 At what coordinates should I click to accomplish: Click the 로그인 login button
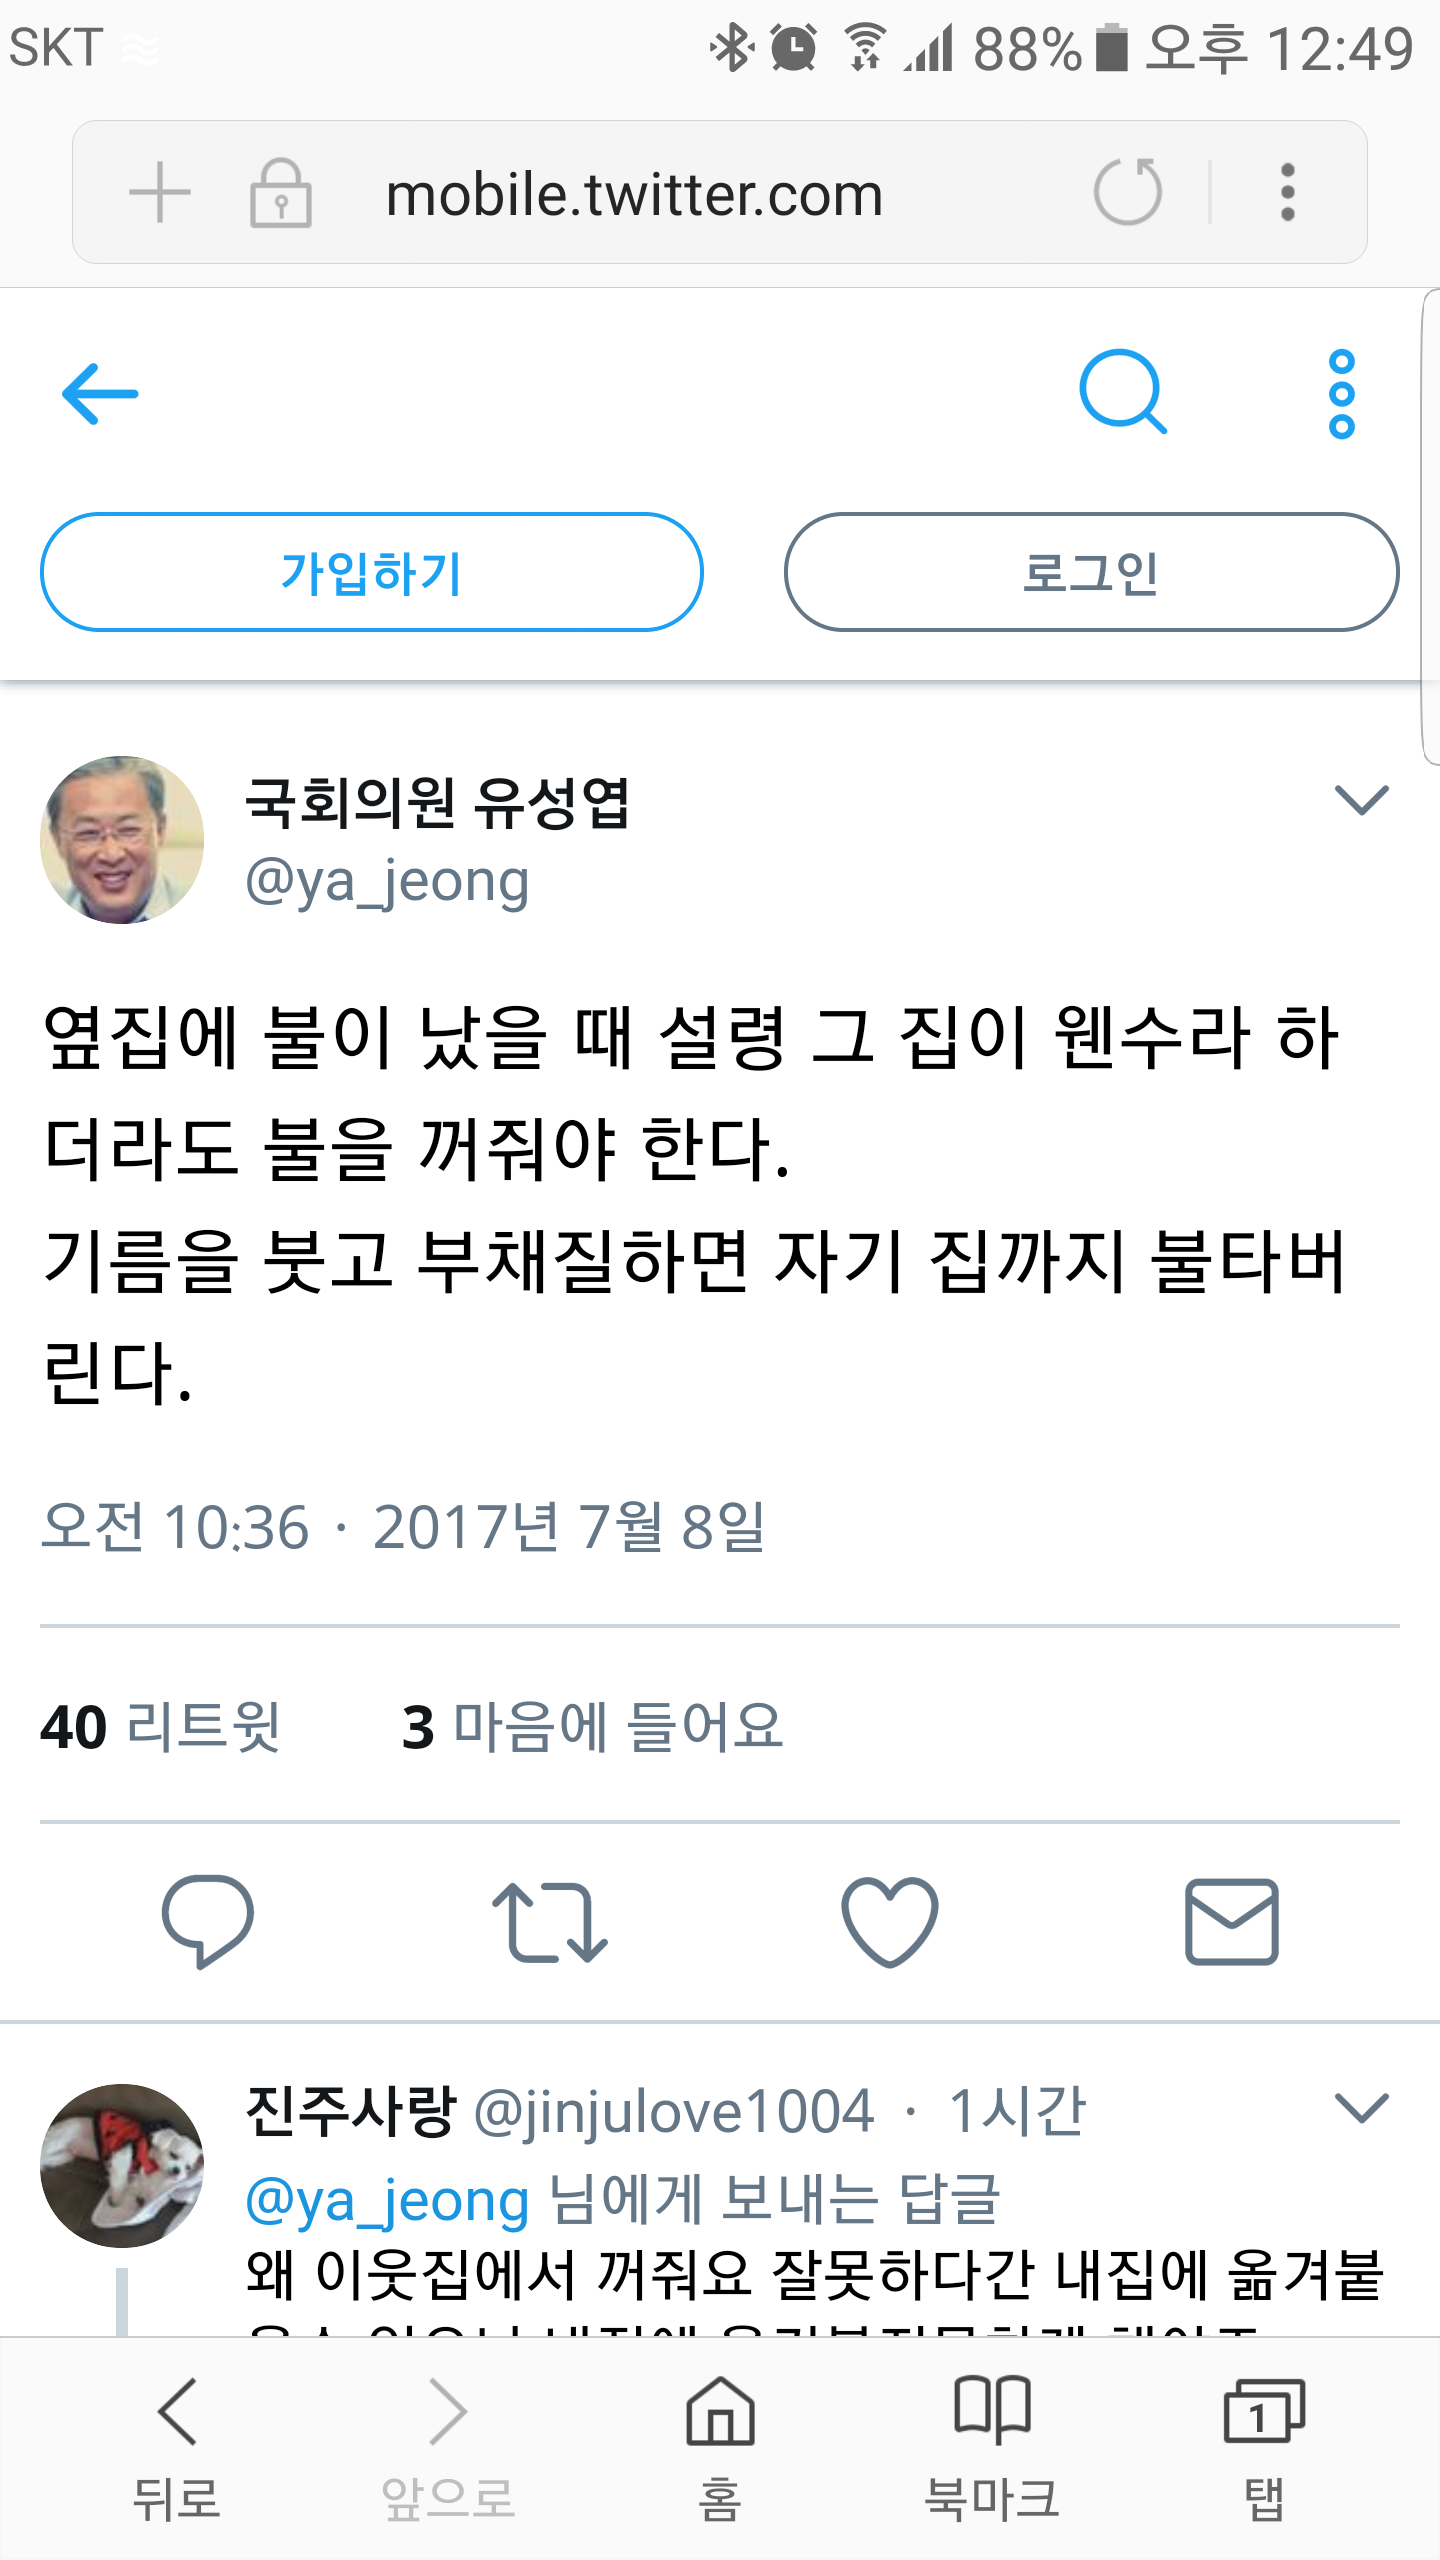coord(1092,572)
